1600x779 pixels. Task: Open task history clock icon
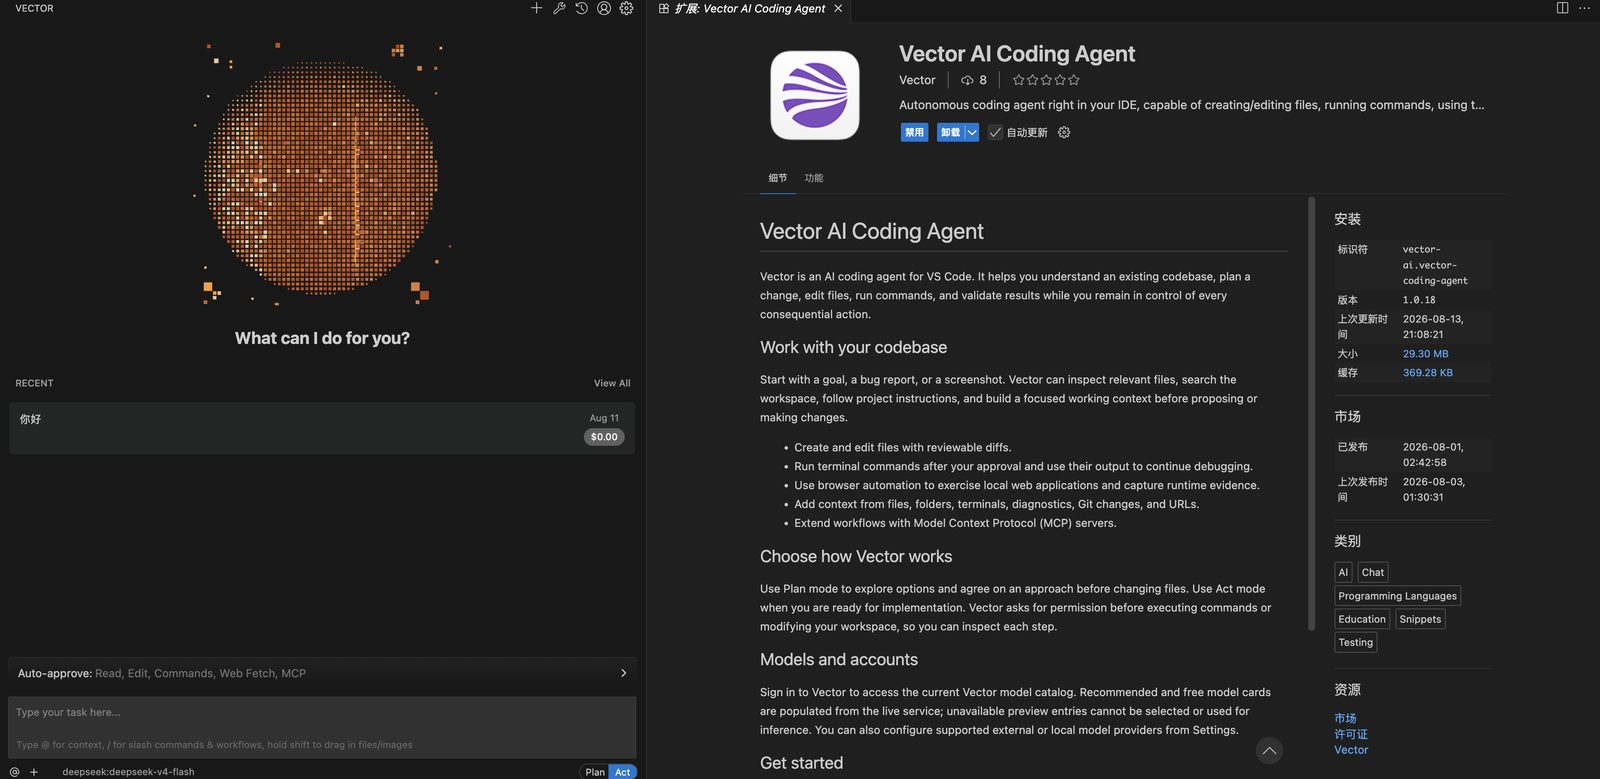(581, 8)
